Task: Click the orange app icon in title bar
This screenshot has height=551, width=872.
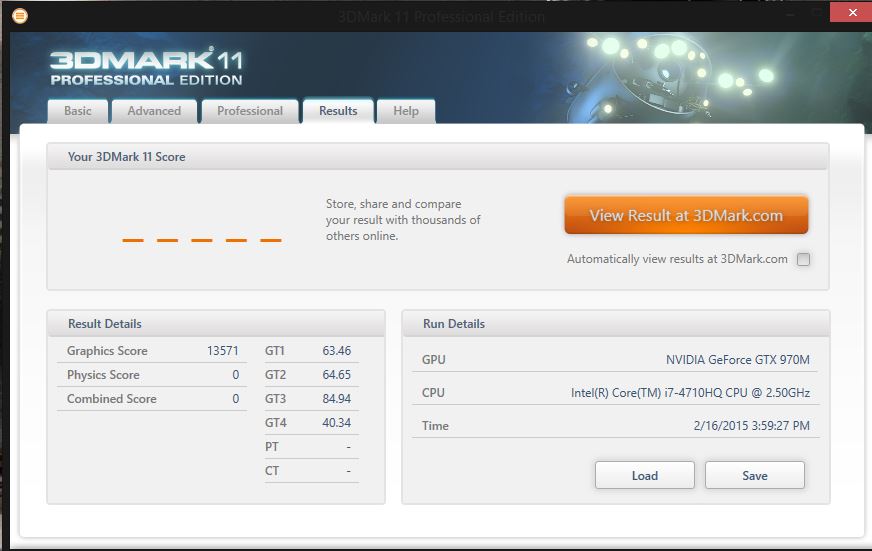Action: (x=19, y=16)
